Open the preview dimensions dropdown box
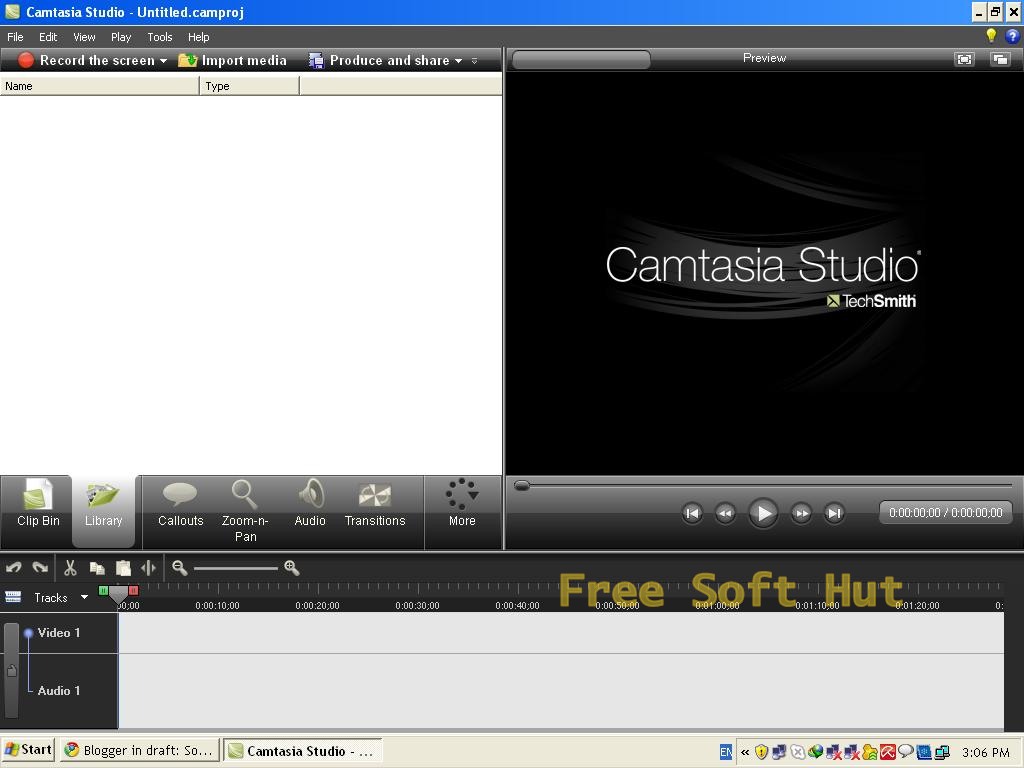The height and width of the screenshot is (768, 1024). 581,59
